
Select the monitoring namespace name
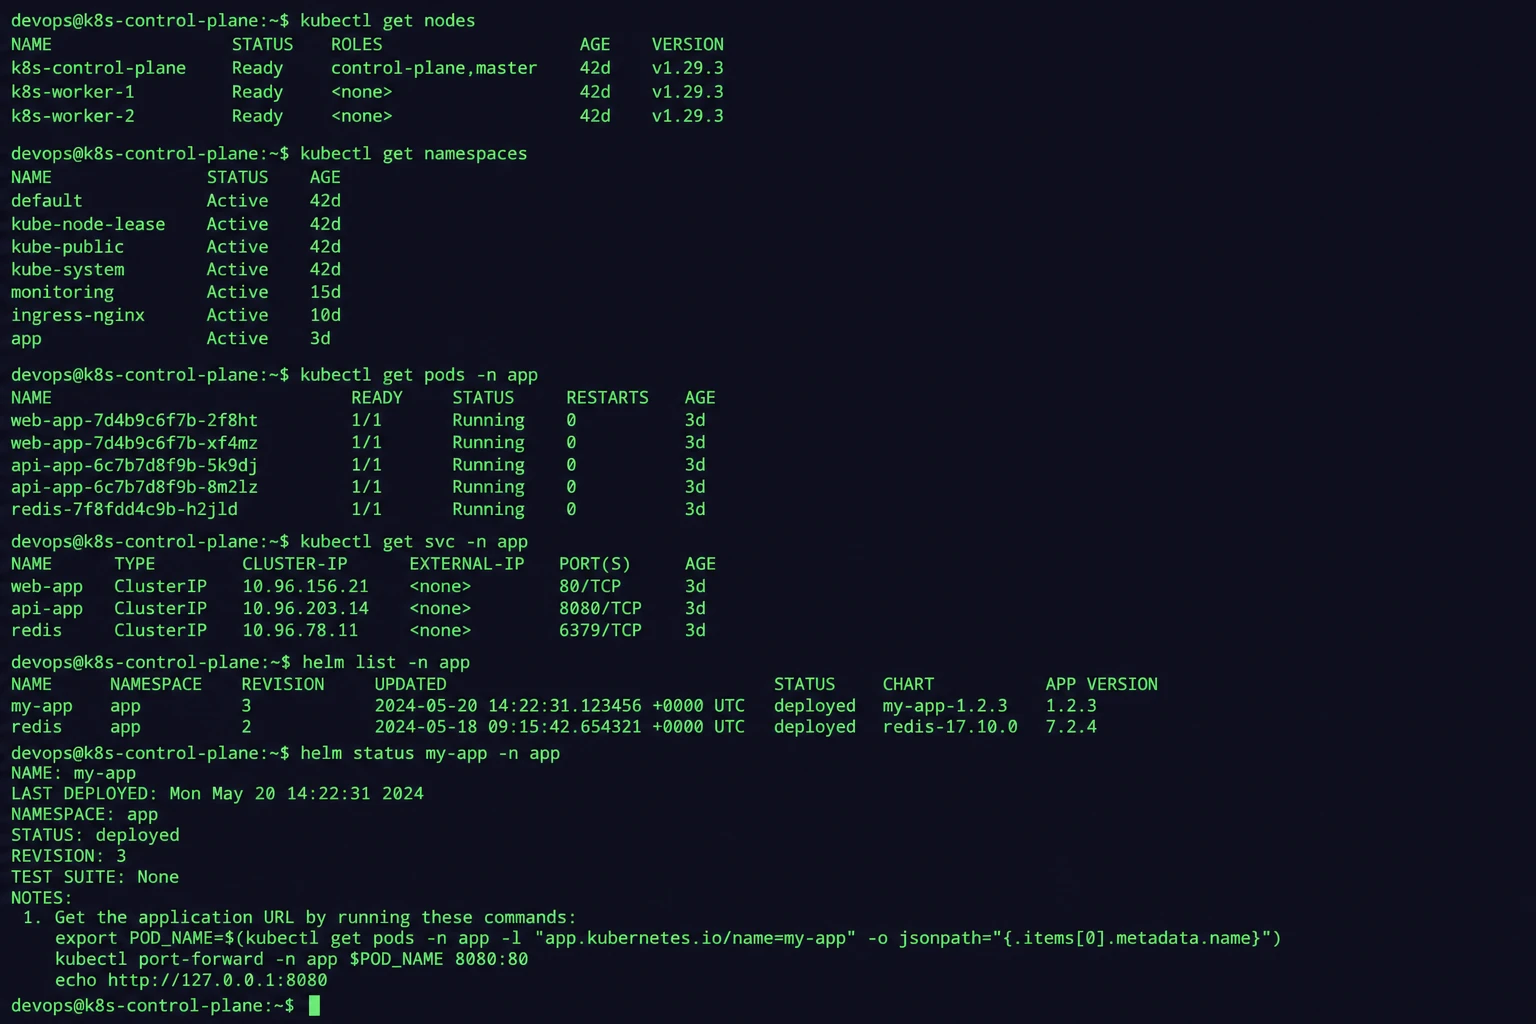(62, 292)
